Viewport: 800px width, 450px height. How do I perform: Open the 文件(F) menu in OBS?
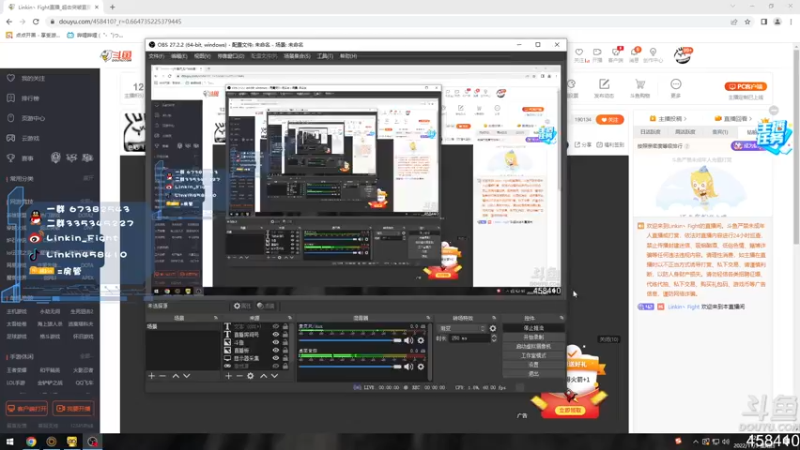[x=156, y=56]
